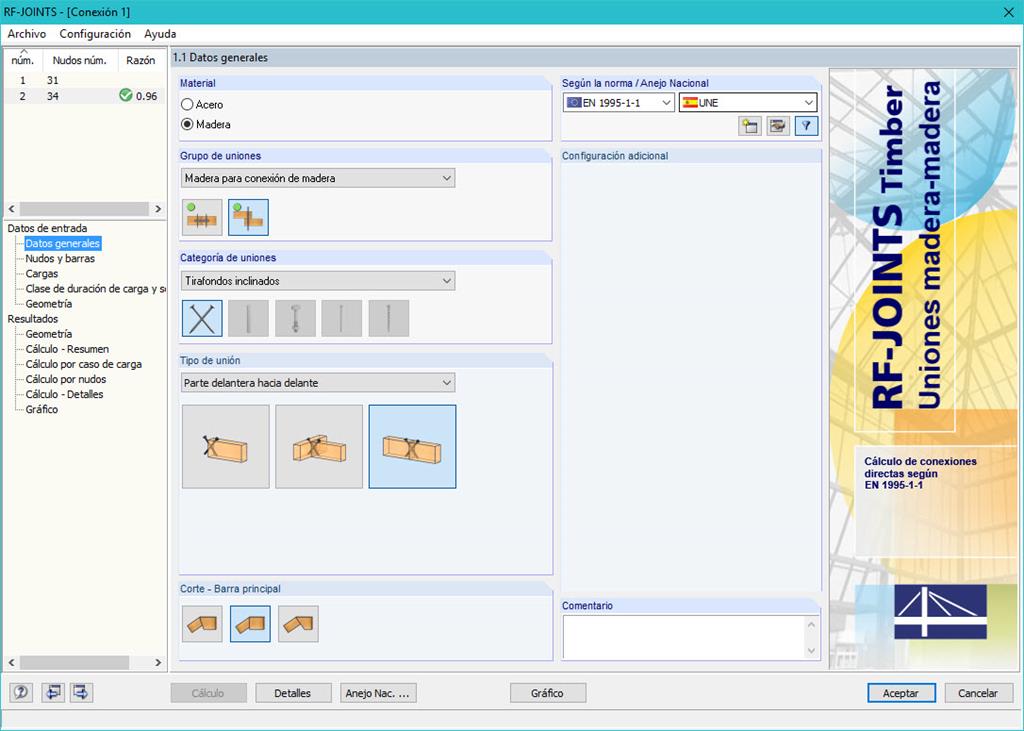Open Nudos y barras in navigator
The image size is (1024, 731).
pos(60,259)
